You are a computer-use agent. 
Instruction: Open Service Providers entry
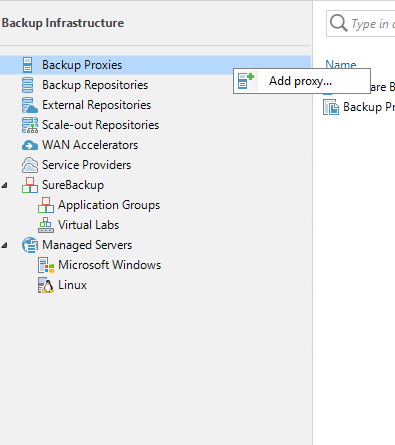click(87, 165)
